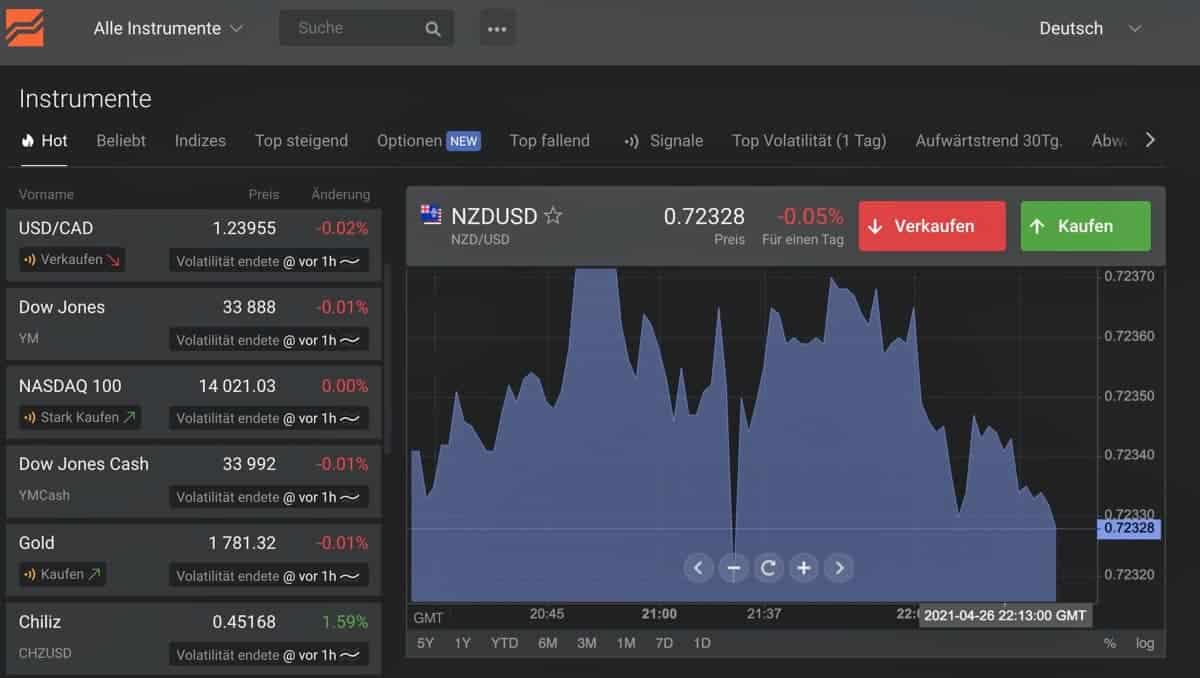Click Chiliz 1.59% change value

(345, 622)
